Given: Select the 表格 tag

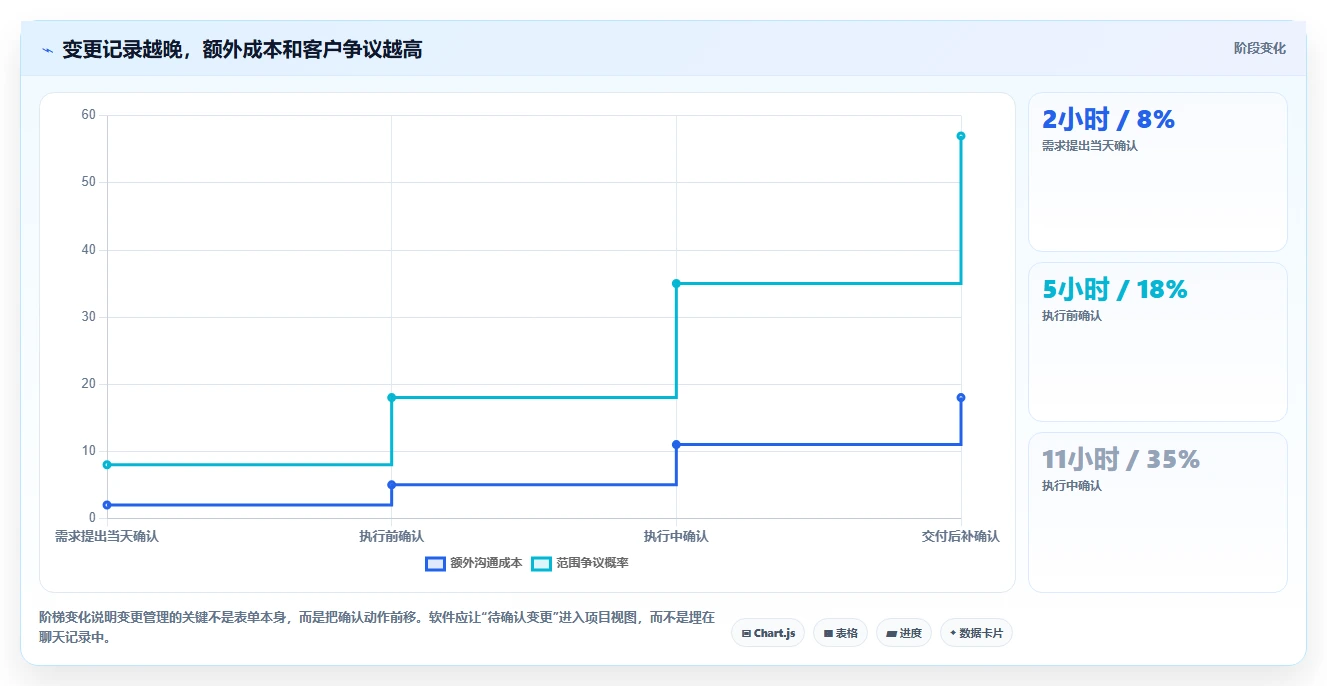Looking at the screenshot, I should coord(840,633).
